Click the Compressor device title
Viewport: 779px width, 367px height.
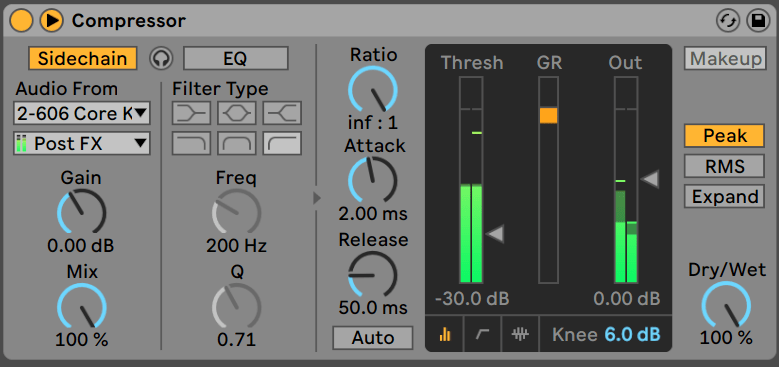pos(129,21)
